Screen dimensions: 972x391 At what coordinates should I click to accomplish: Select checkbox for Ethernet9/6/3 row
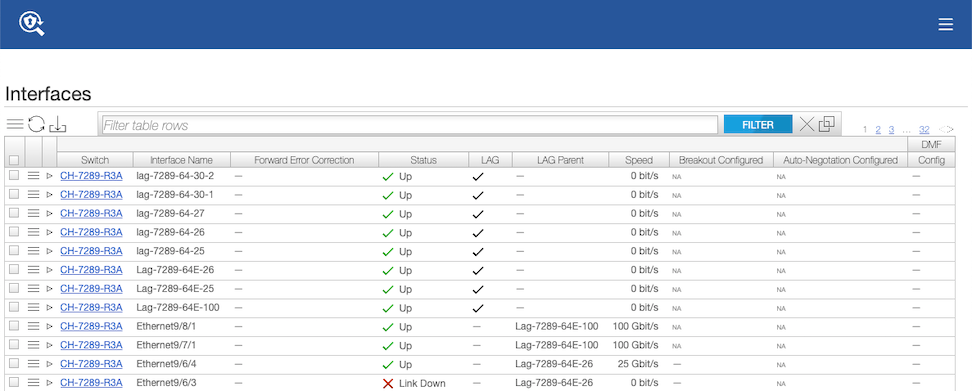pos(14,382)
